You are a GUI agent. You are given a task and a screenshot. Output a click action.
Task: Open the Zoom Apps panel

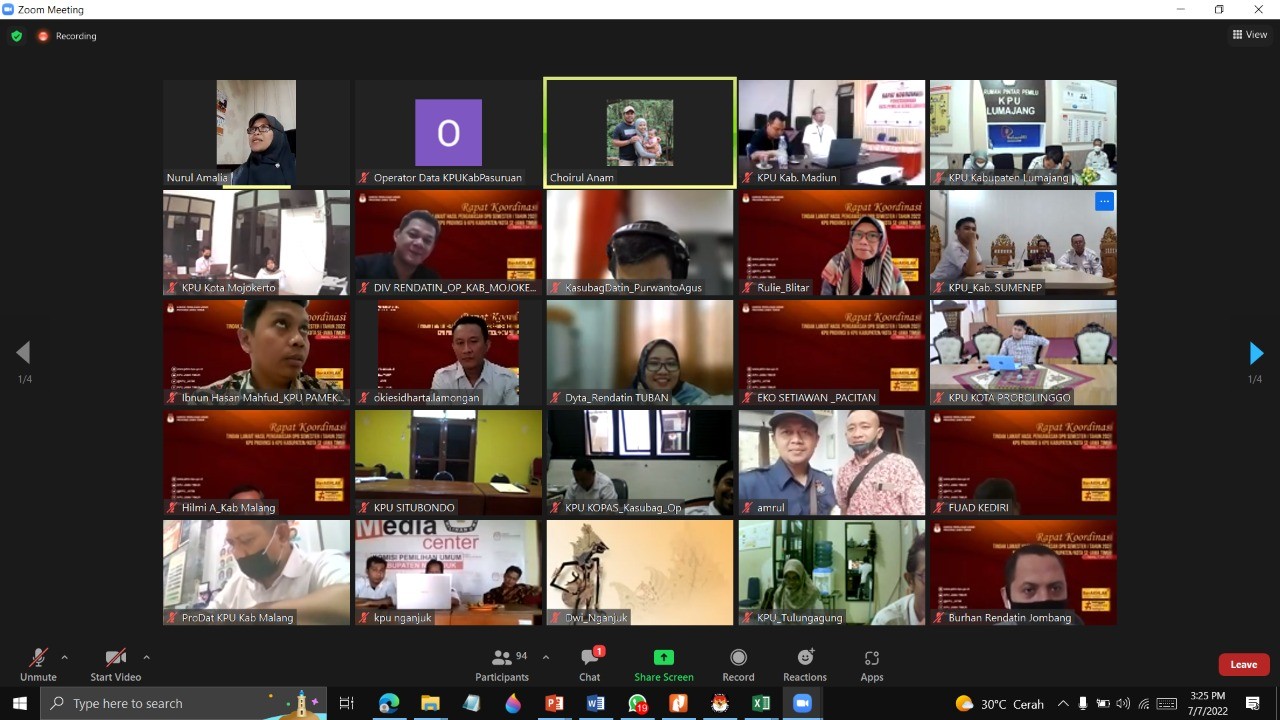point(872,664)
